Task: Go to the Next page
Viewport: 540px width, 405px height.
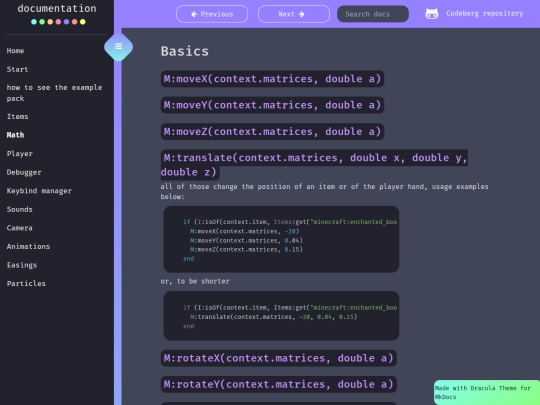Action: pos(294,14)
